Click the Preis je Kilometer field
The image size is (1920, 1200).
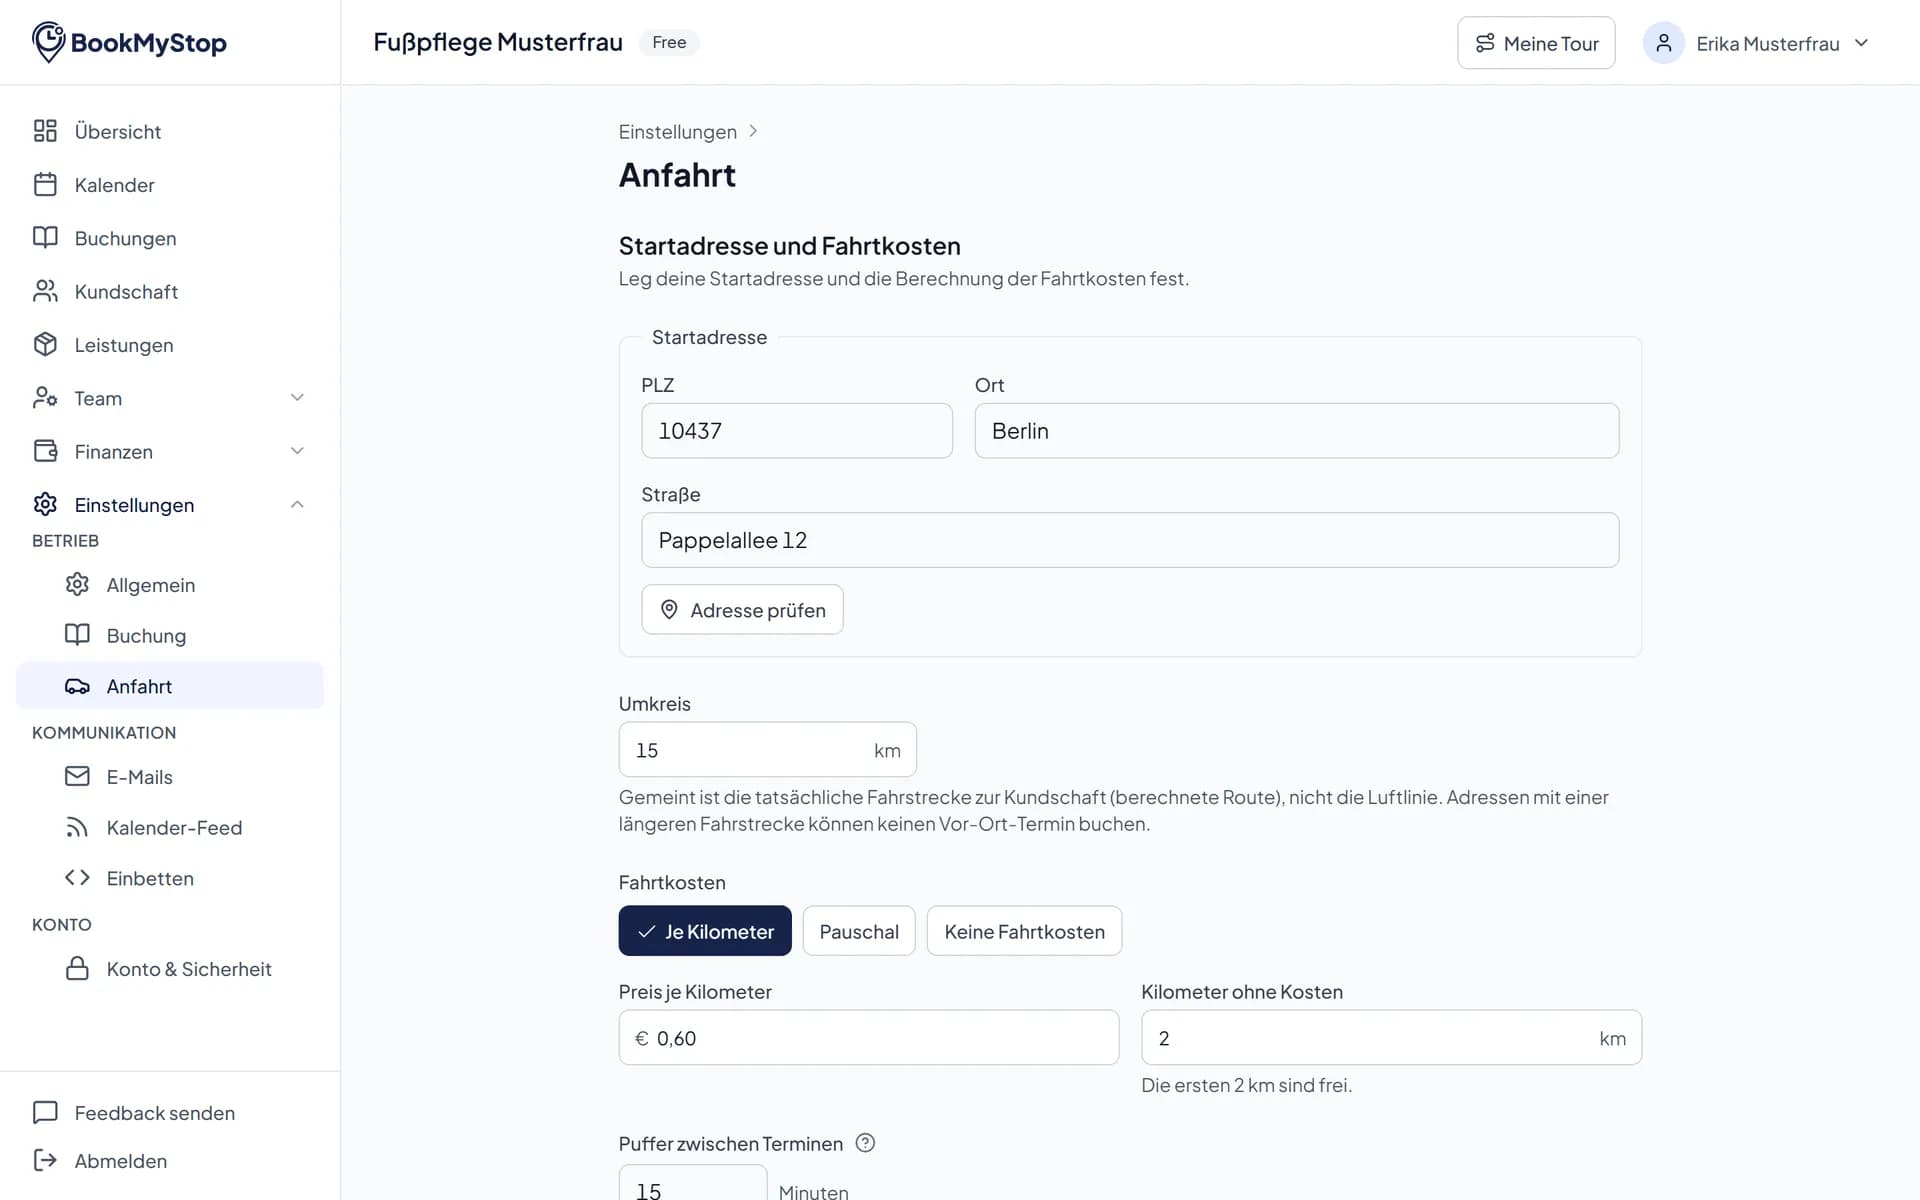868,1038
